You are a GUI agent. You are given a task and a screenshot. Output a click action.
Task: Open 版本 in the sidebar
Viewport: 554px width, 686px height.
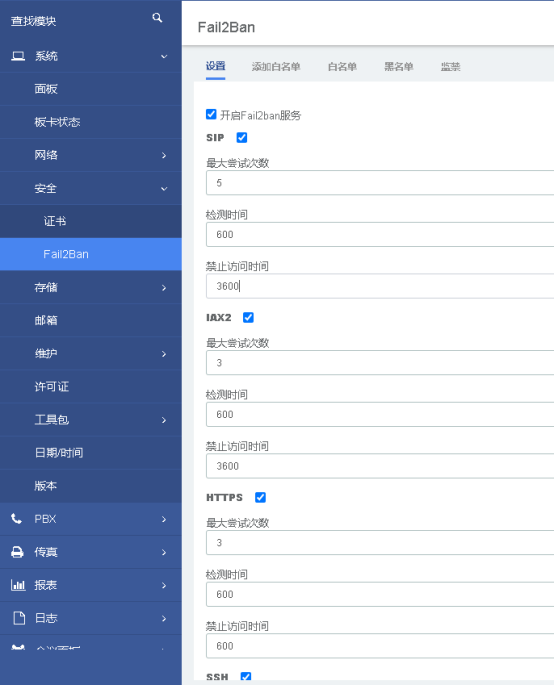[91, 486]
